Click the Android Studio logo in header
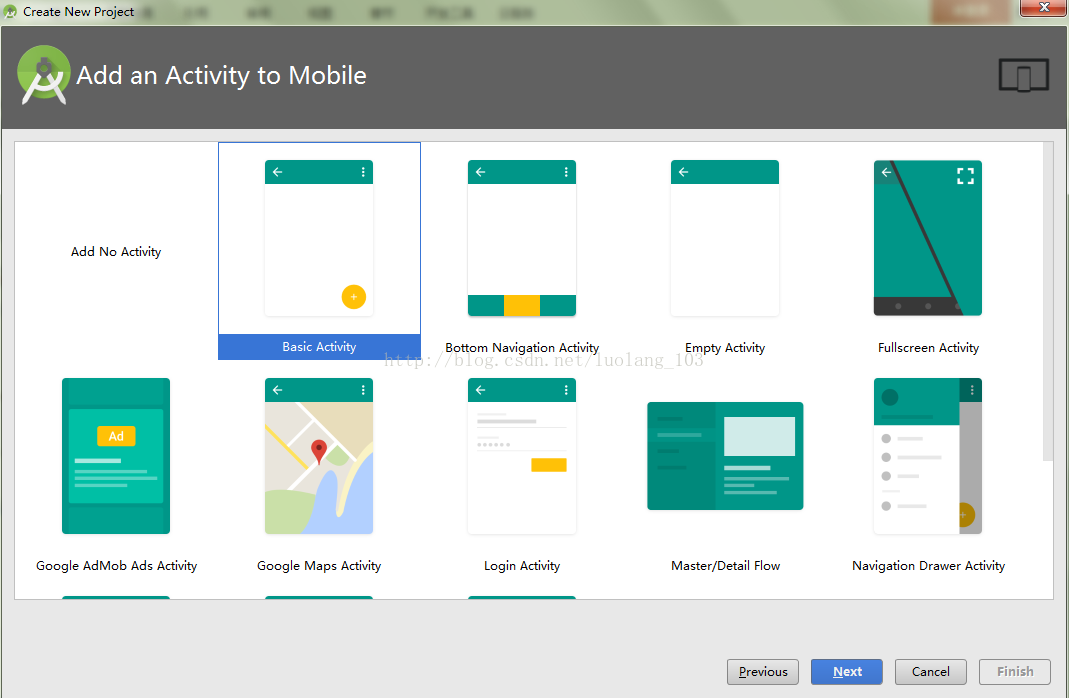1069x698 pixels. coord(44,75)
